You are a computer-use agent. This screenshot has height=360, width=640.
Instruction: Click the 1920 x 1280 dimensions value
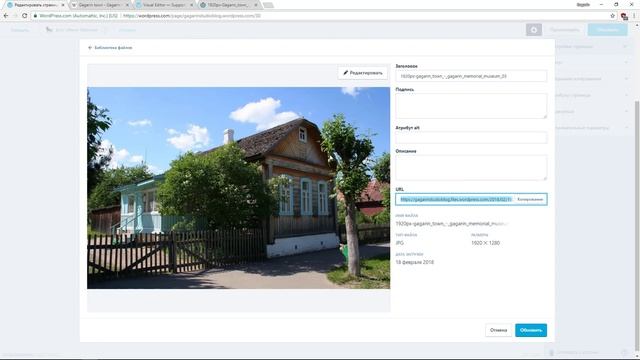(485, 243)
